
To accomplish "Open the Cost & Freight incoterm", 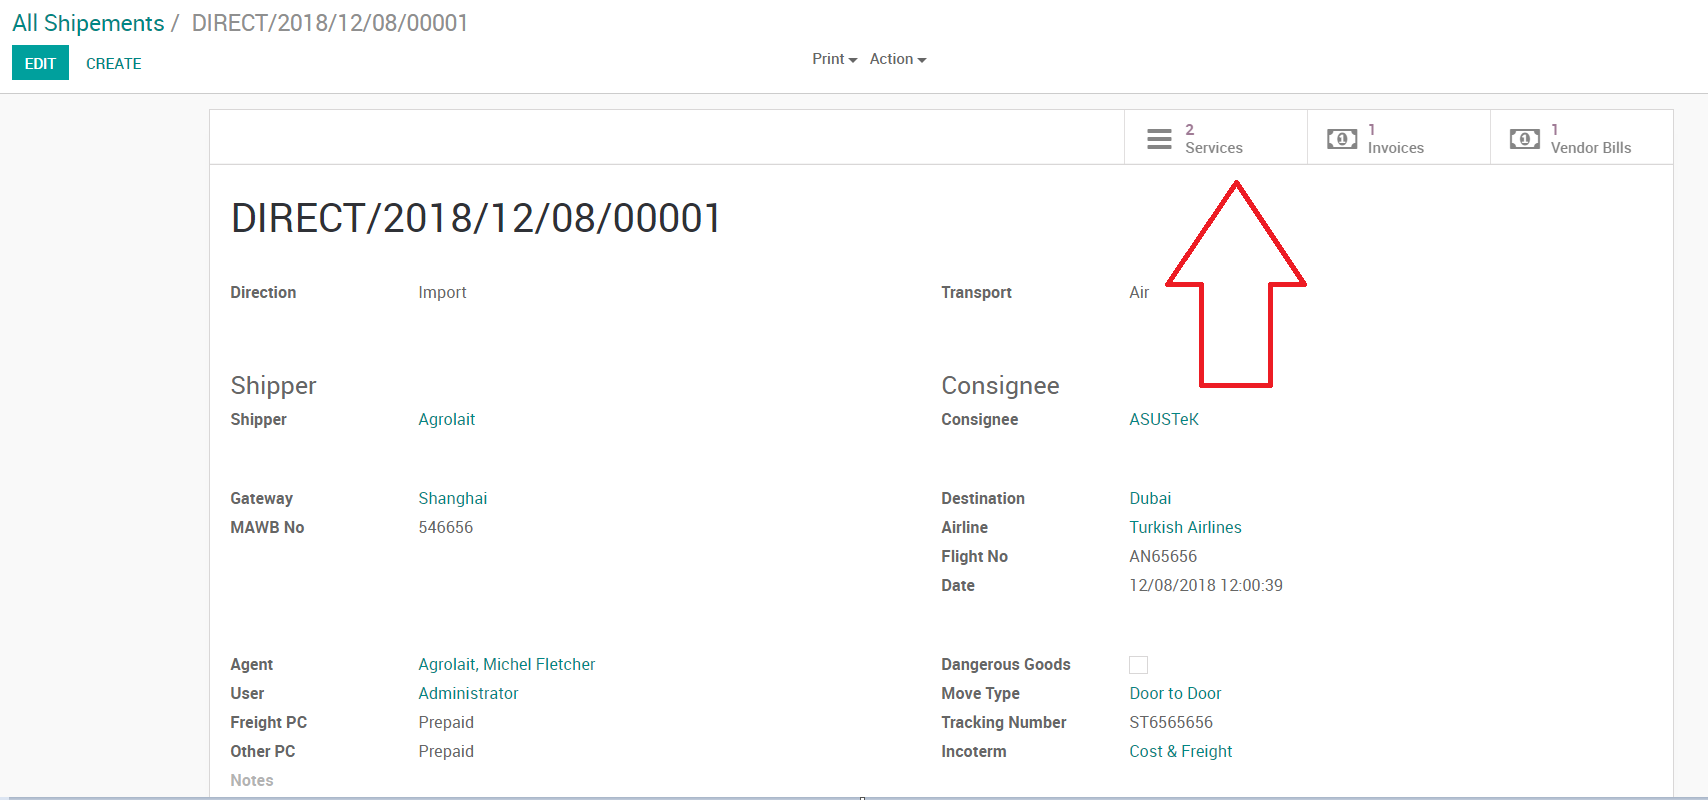I will [x=1180, y=751].
